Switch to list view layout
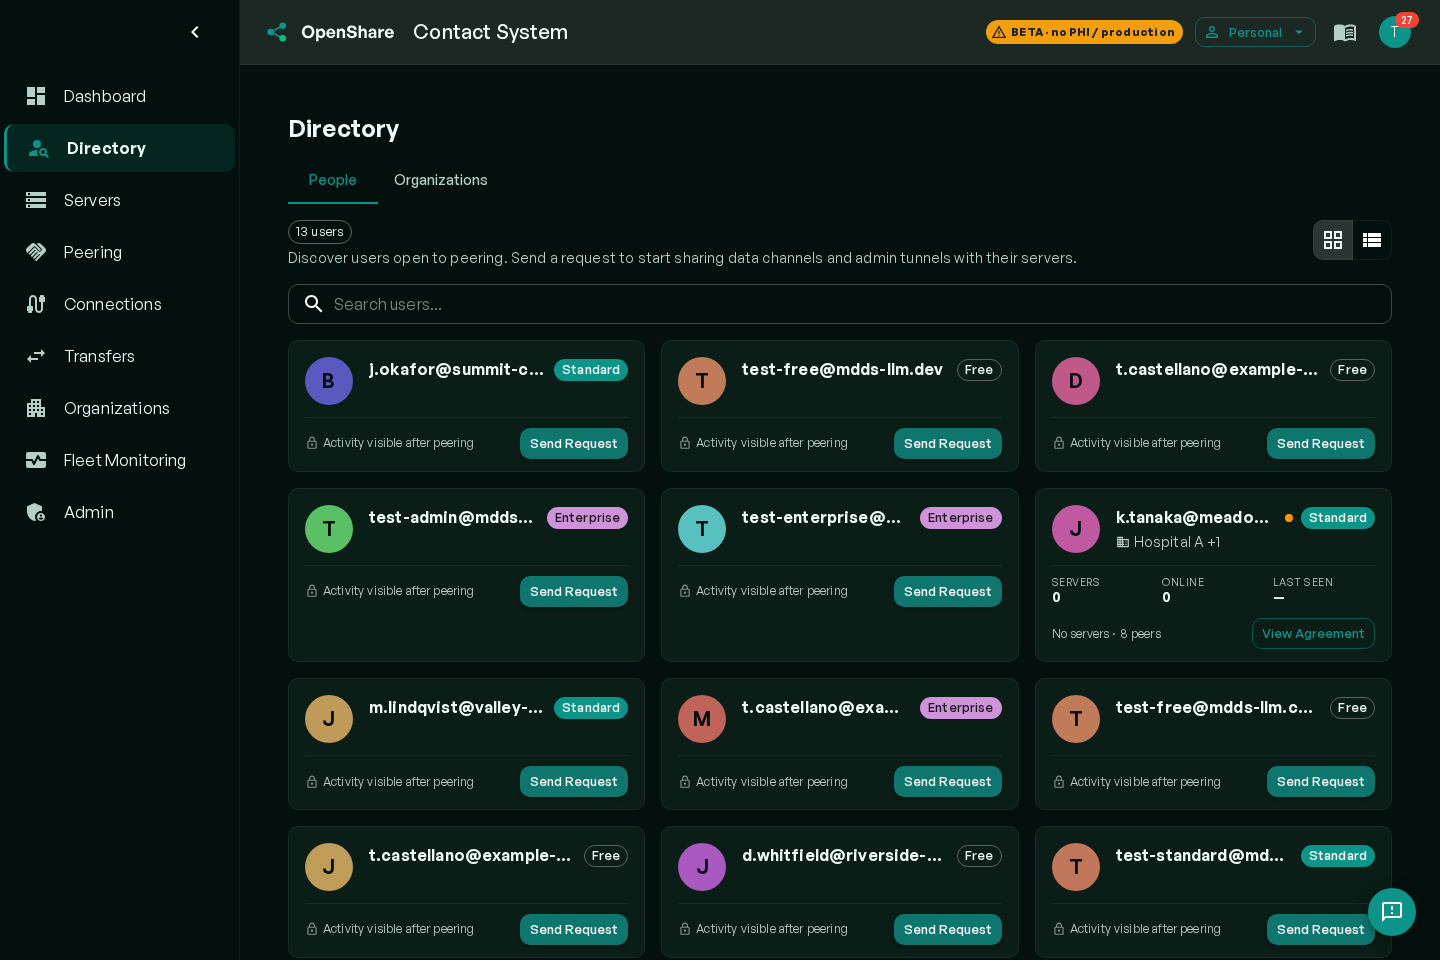Image resolution: width=1440 pixels, height=960 pixels. [1372, 240]
